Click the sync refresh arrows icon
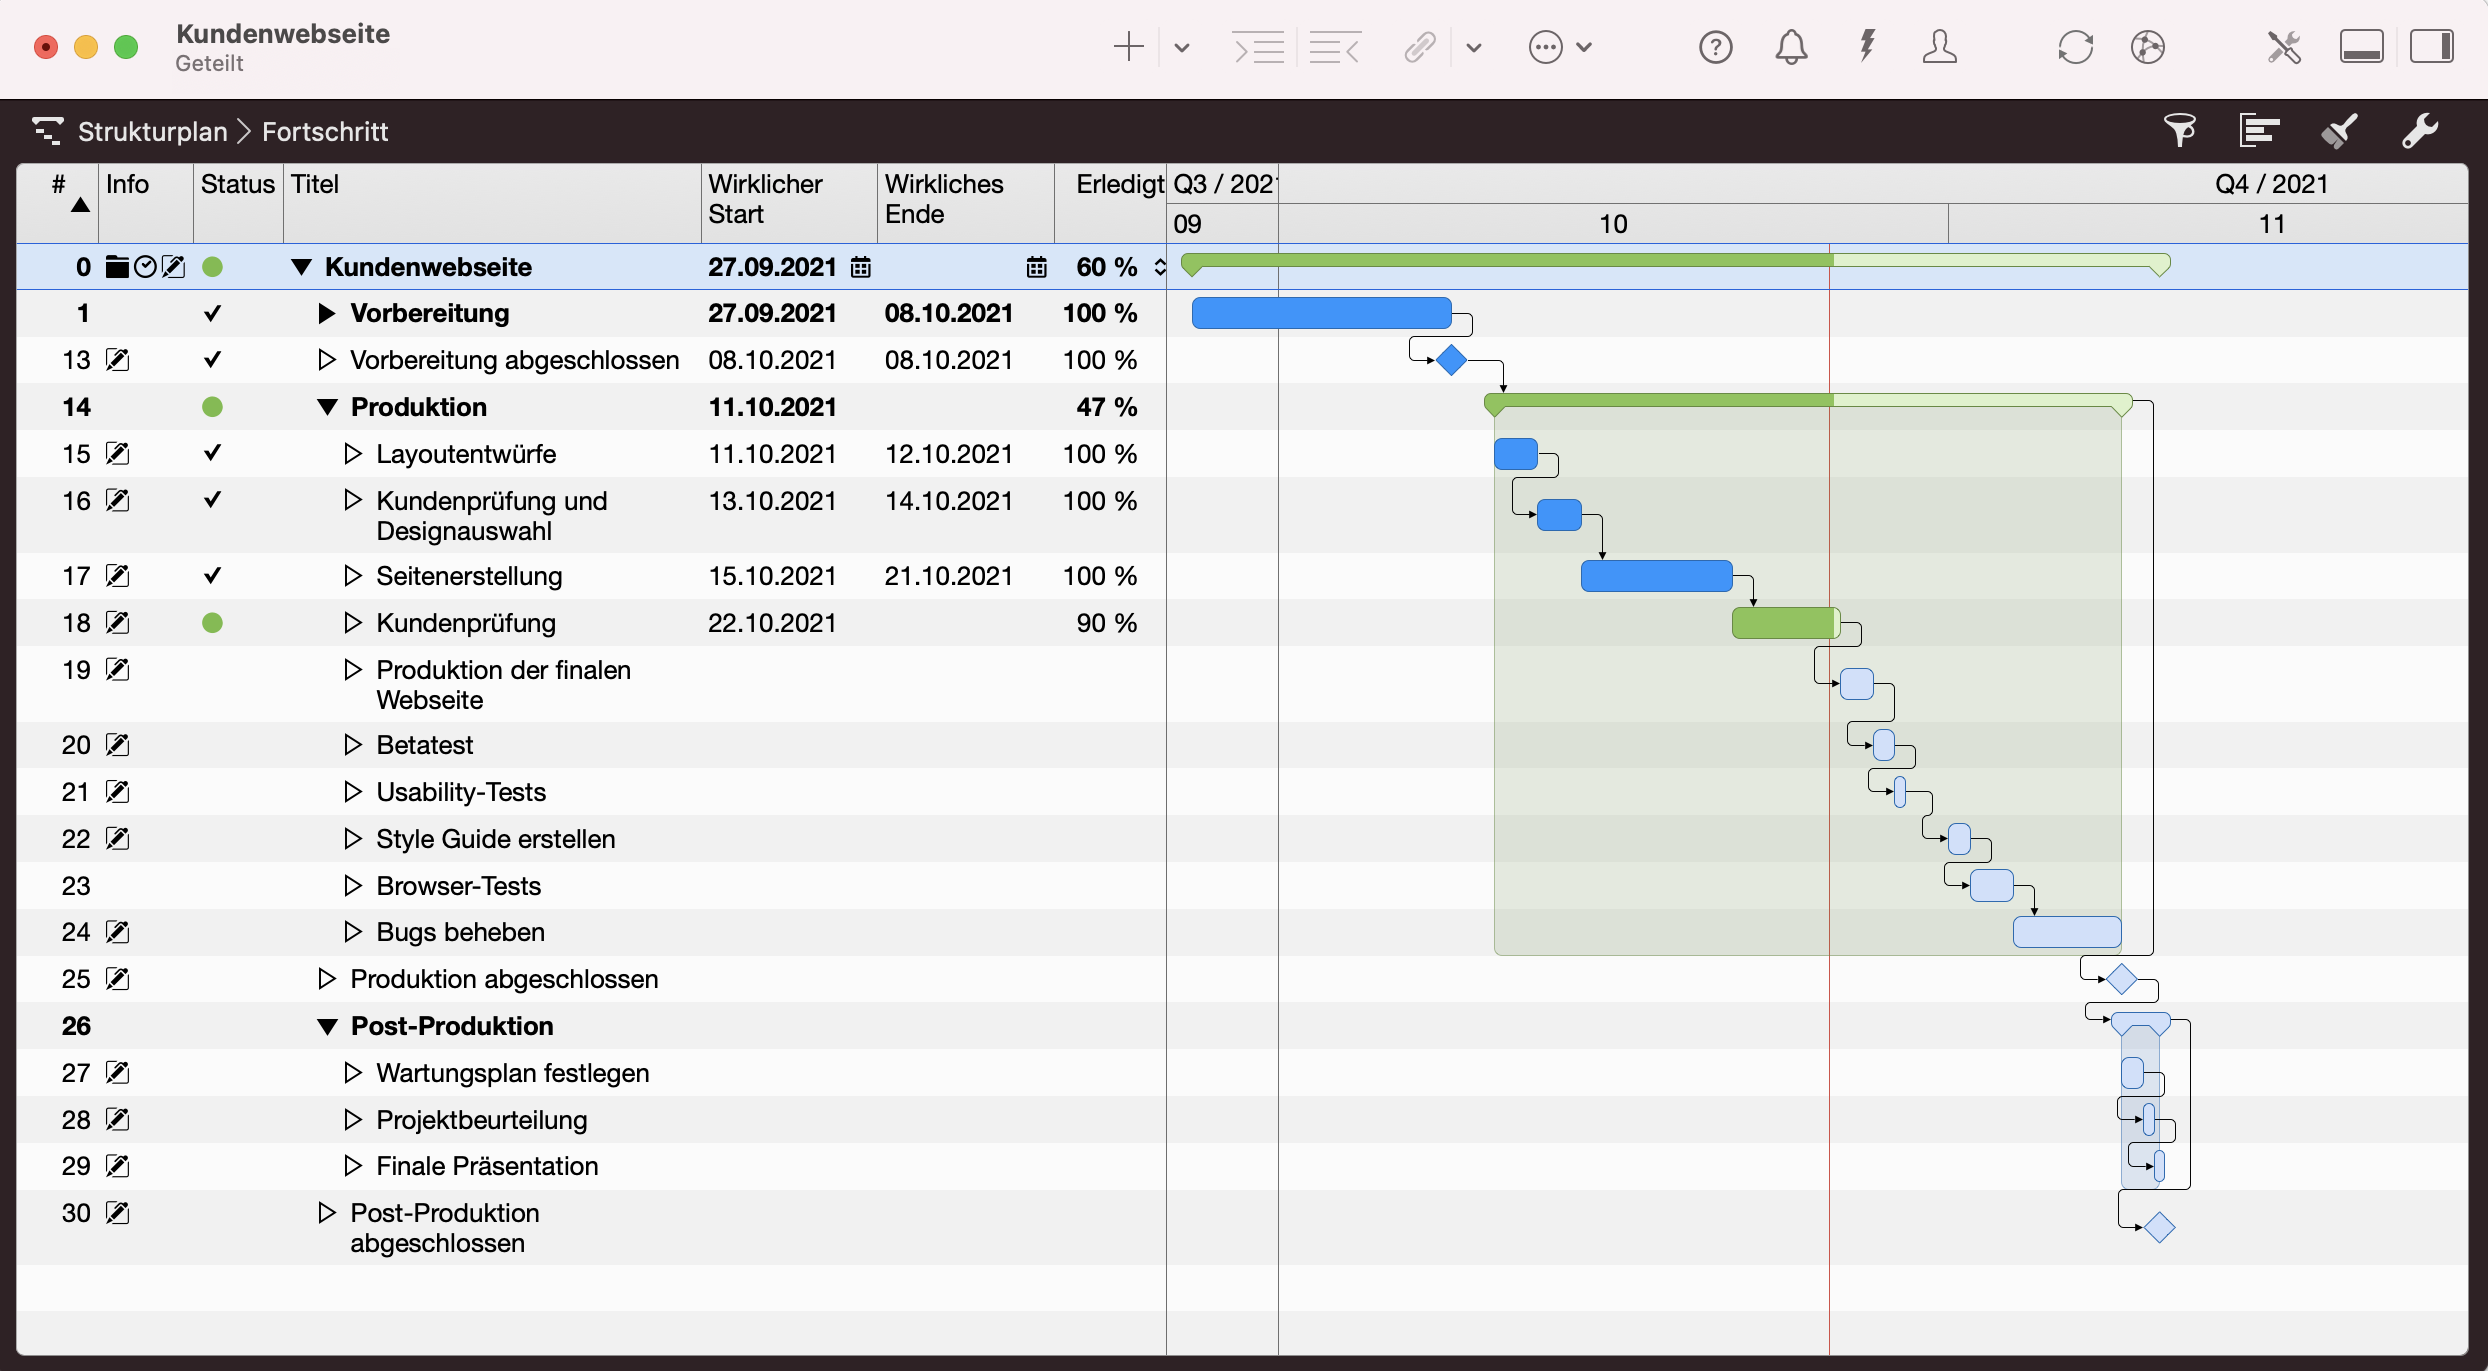 click(2075, 47)
